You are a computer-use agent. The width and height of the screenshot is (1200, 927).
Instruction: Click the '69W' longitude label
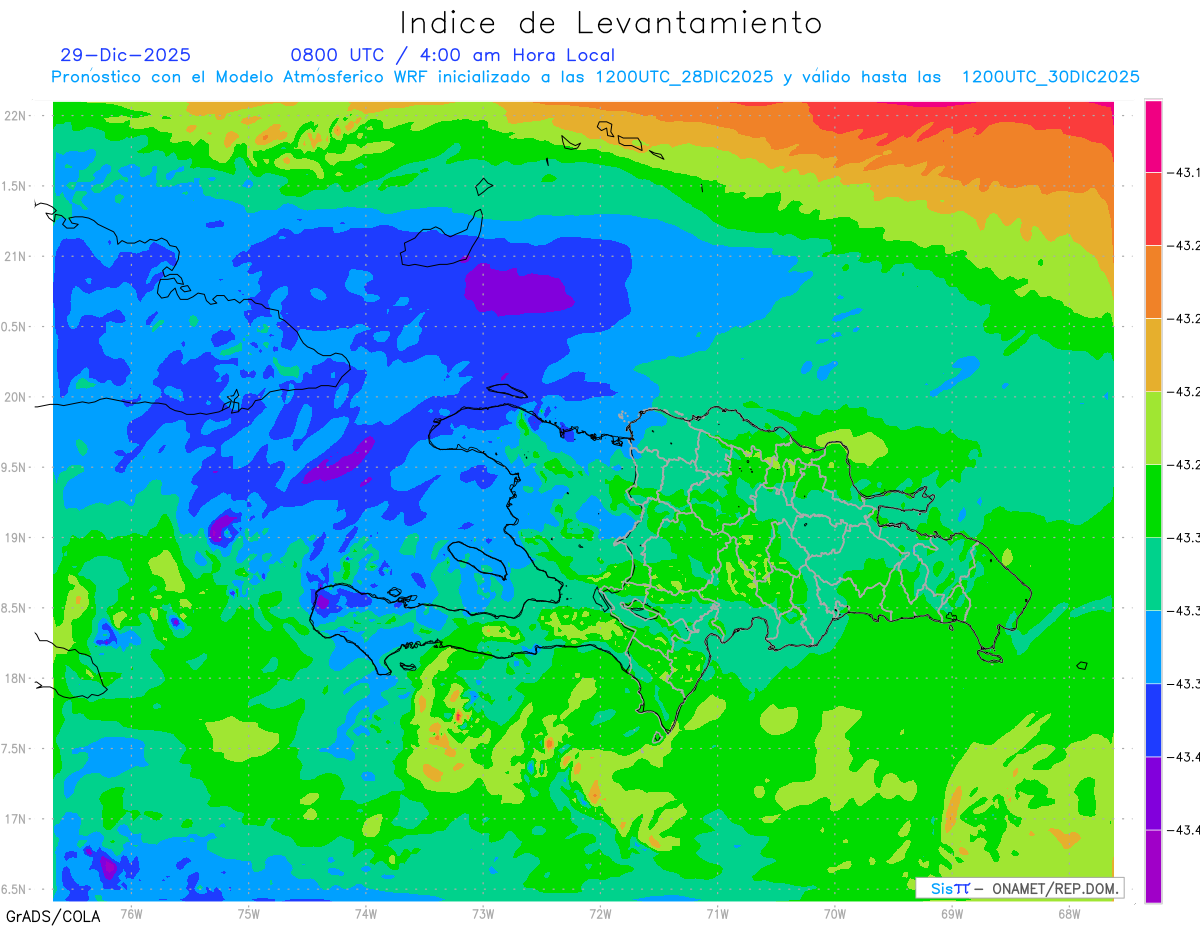point(952,913)
